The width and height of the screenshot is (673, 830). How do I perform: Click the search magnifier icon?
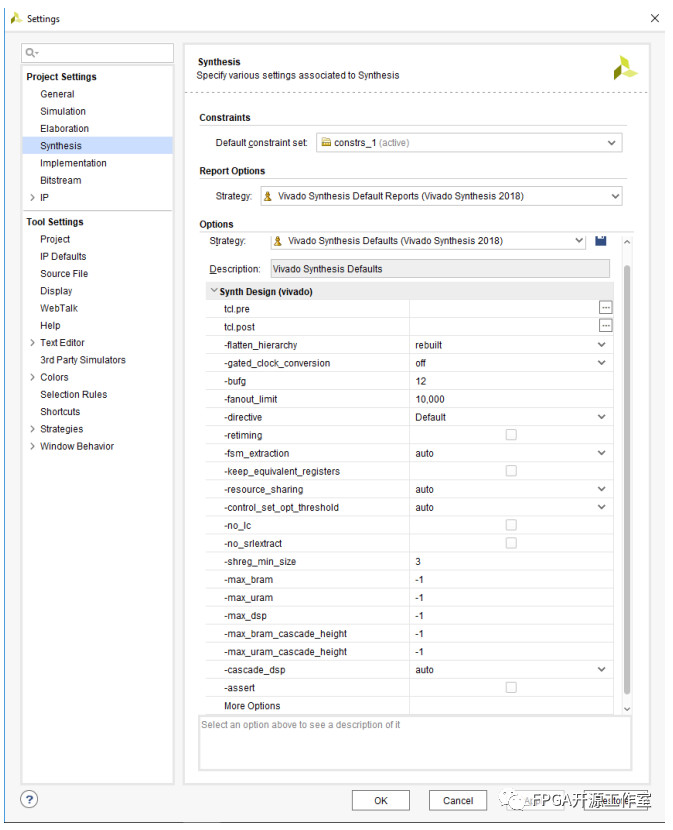click(31, 52)
